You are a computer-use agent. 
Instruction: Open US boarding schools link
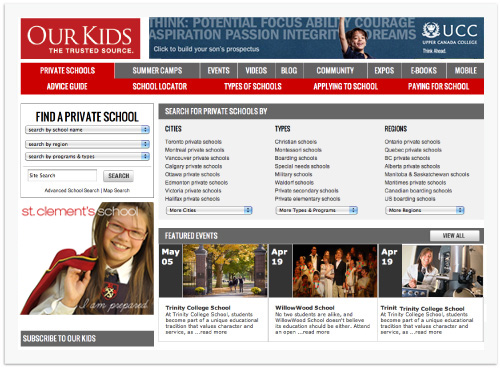[410, 199]
